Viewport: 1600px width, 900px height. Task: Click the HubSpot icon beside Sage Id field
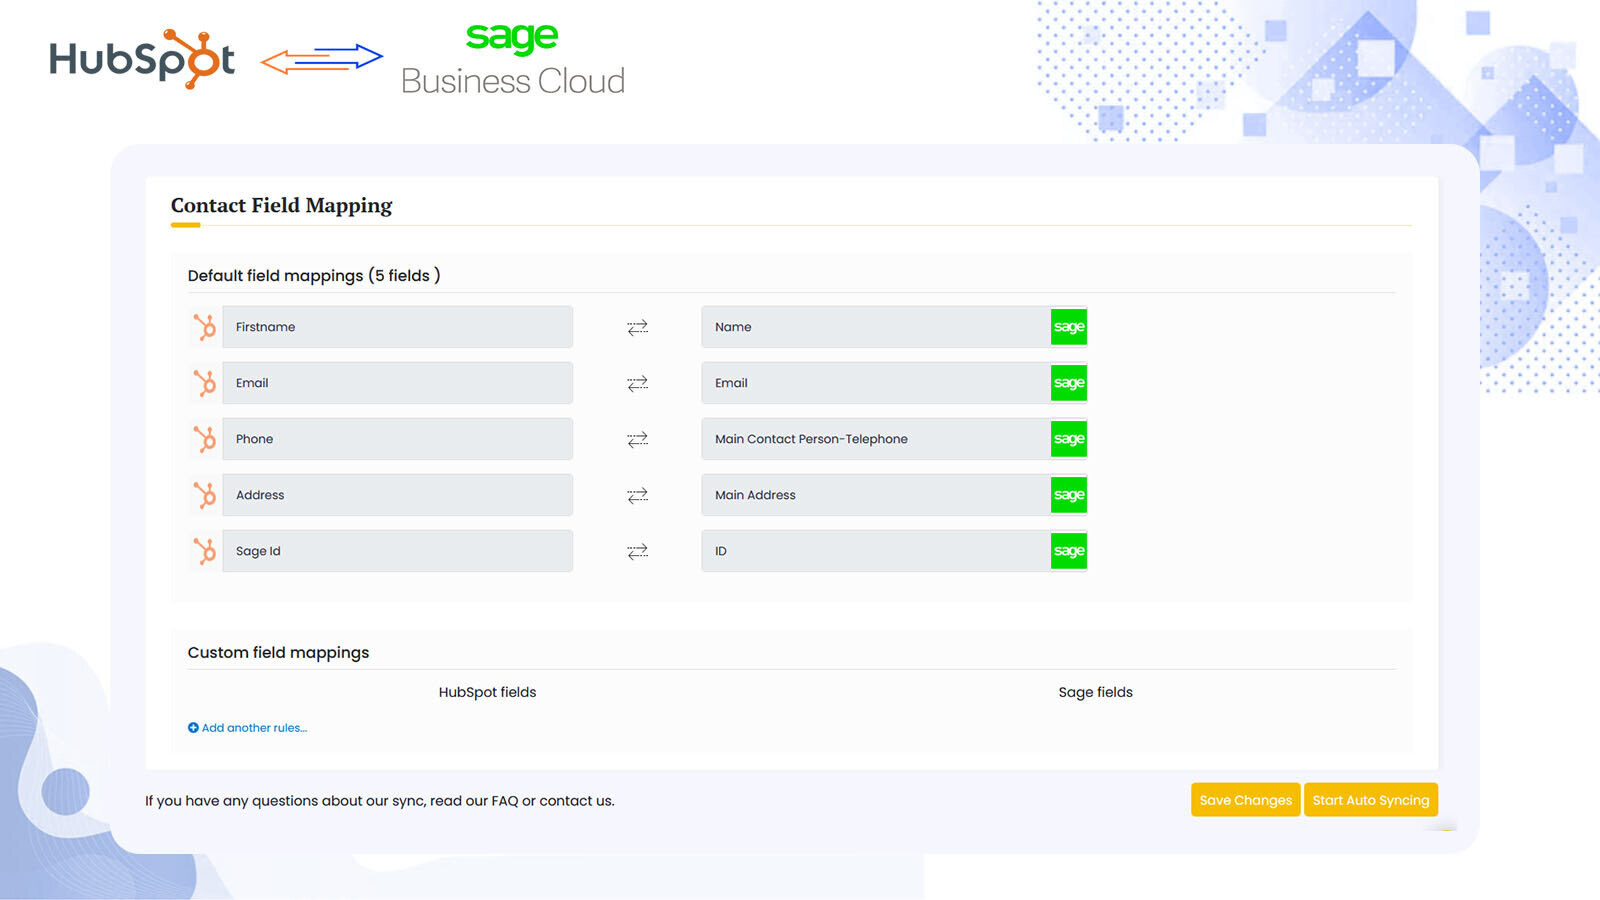point(205,551)
